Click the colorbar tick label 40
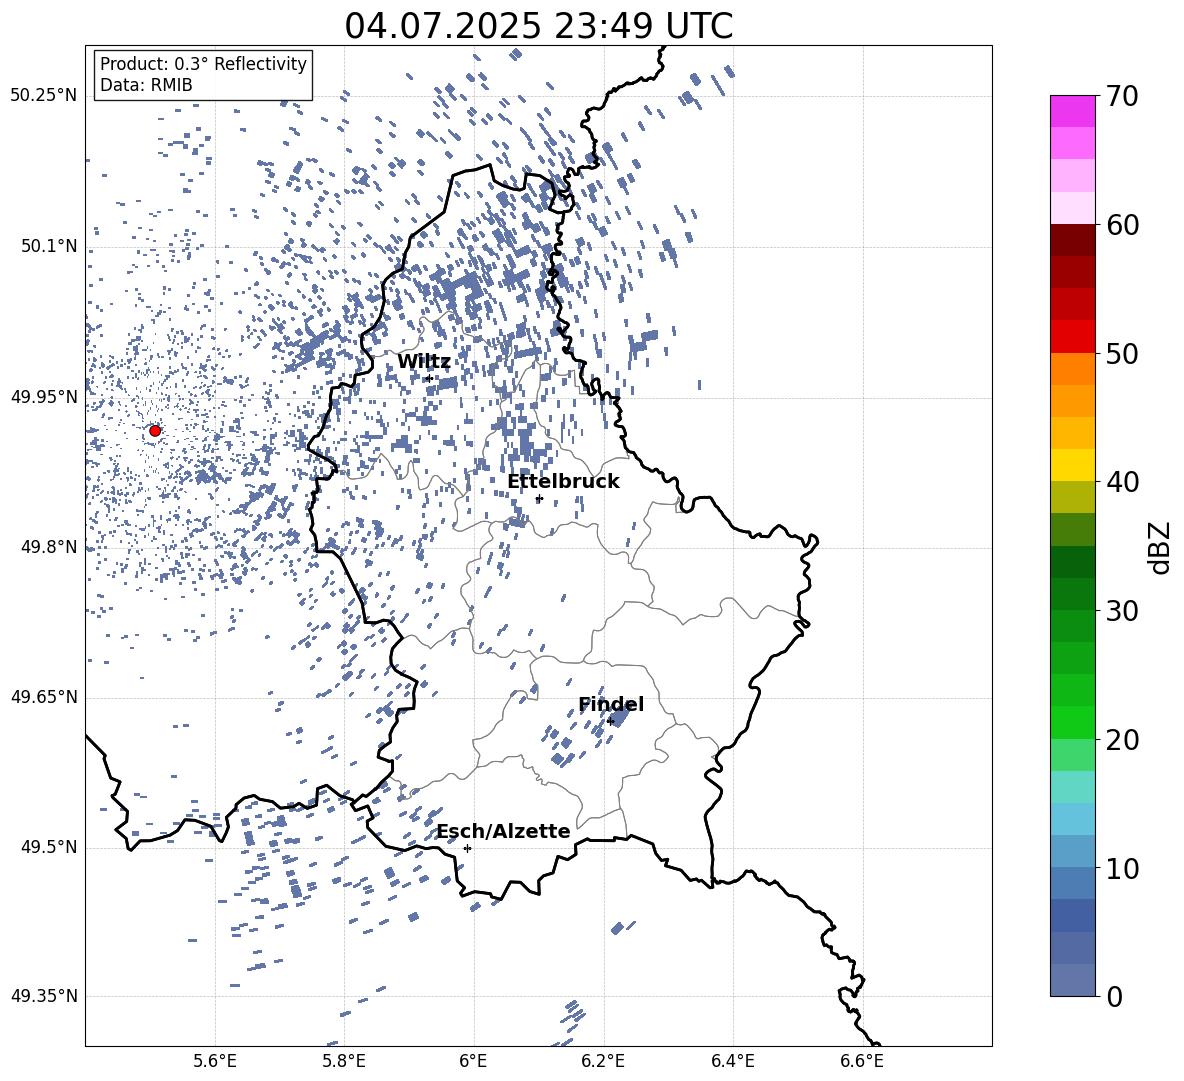 pos(1123,482)
